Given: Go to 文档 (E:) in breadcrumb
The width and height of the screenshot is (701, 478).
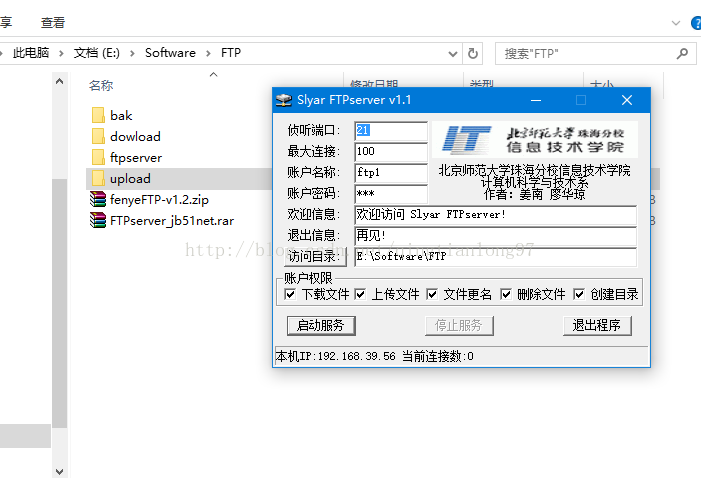Looking at the screenshot, I should pos(97,53).
